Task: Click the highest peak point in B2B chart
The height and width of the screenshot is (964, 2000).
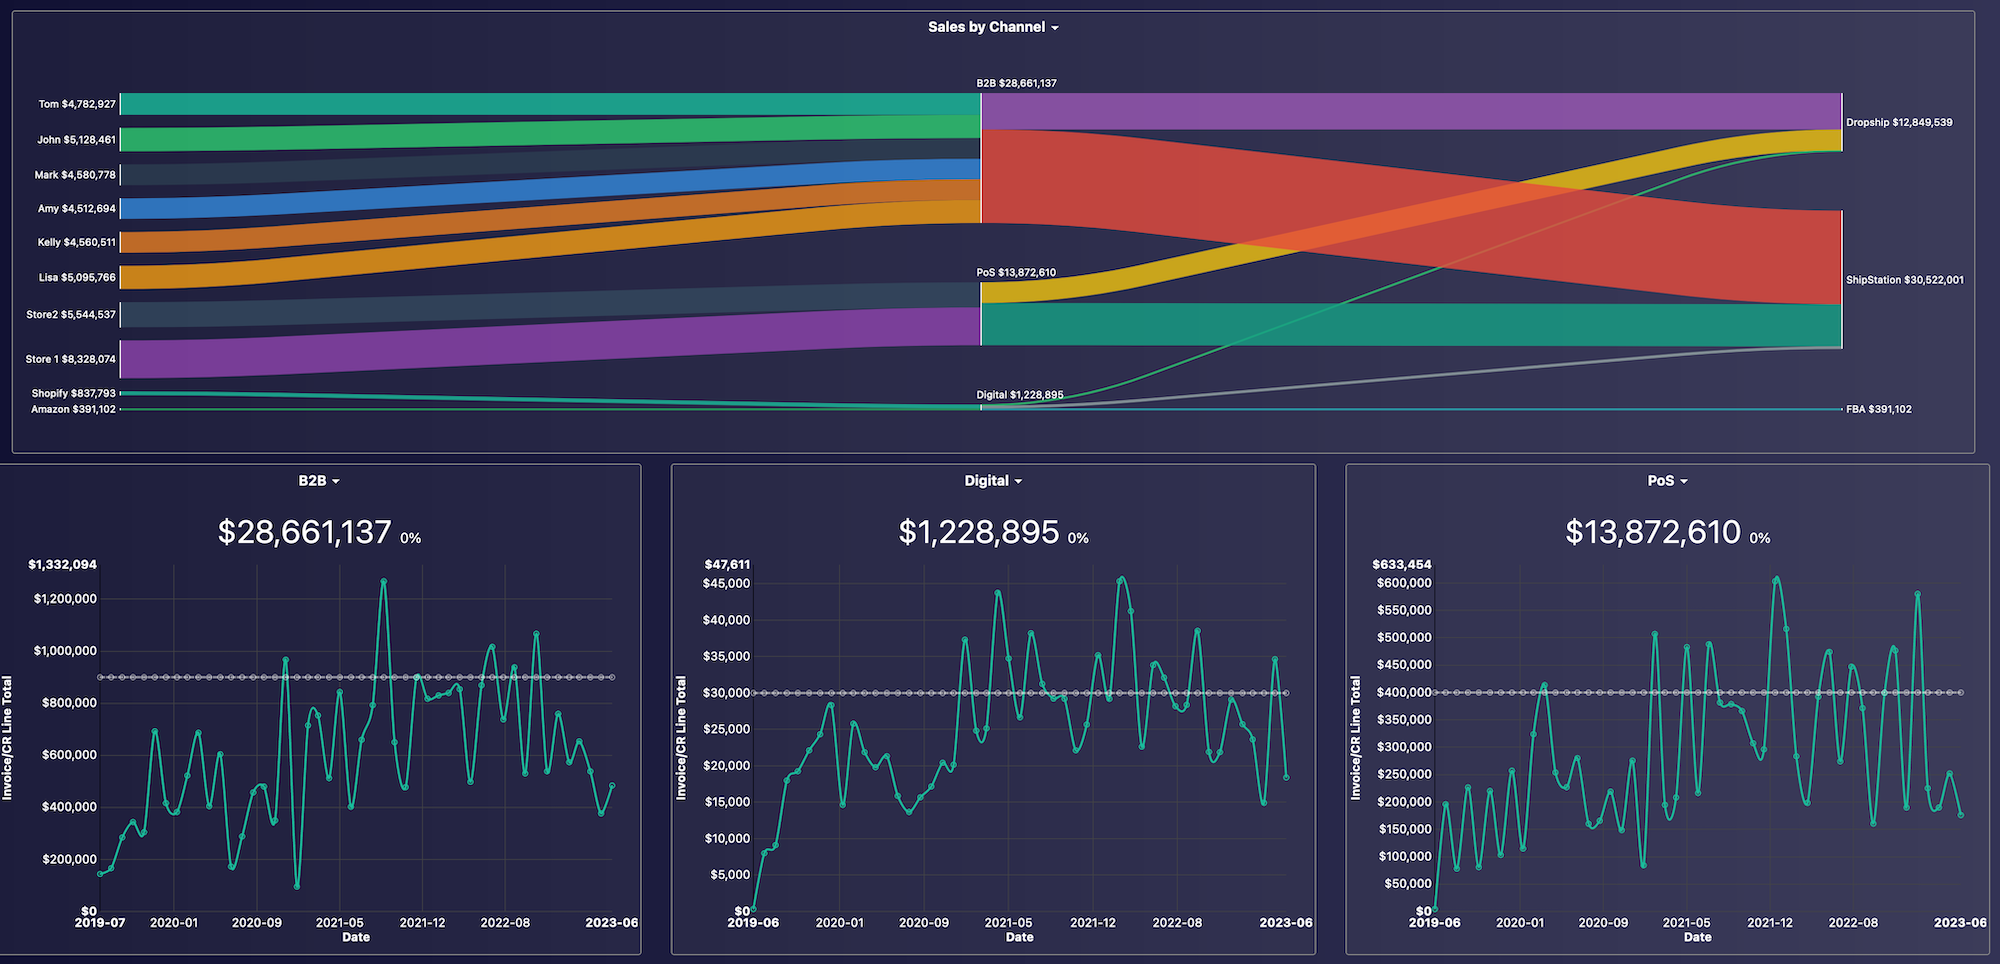Action: tap(384, 581)
